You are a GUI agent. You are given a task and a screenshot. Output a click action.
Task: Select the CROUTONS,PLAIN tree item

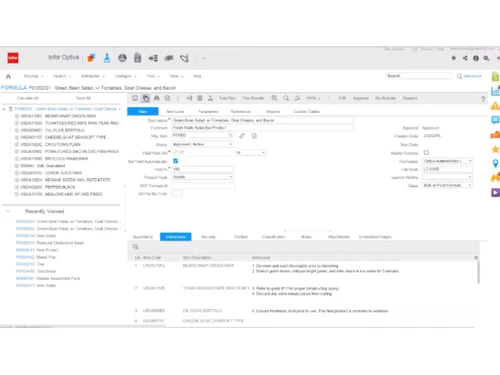tap(50, 144)
